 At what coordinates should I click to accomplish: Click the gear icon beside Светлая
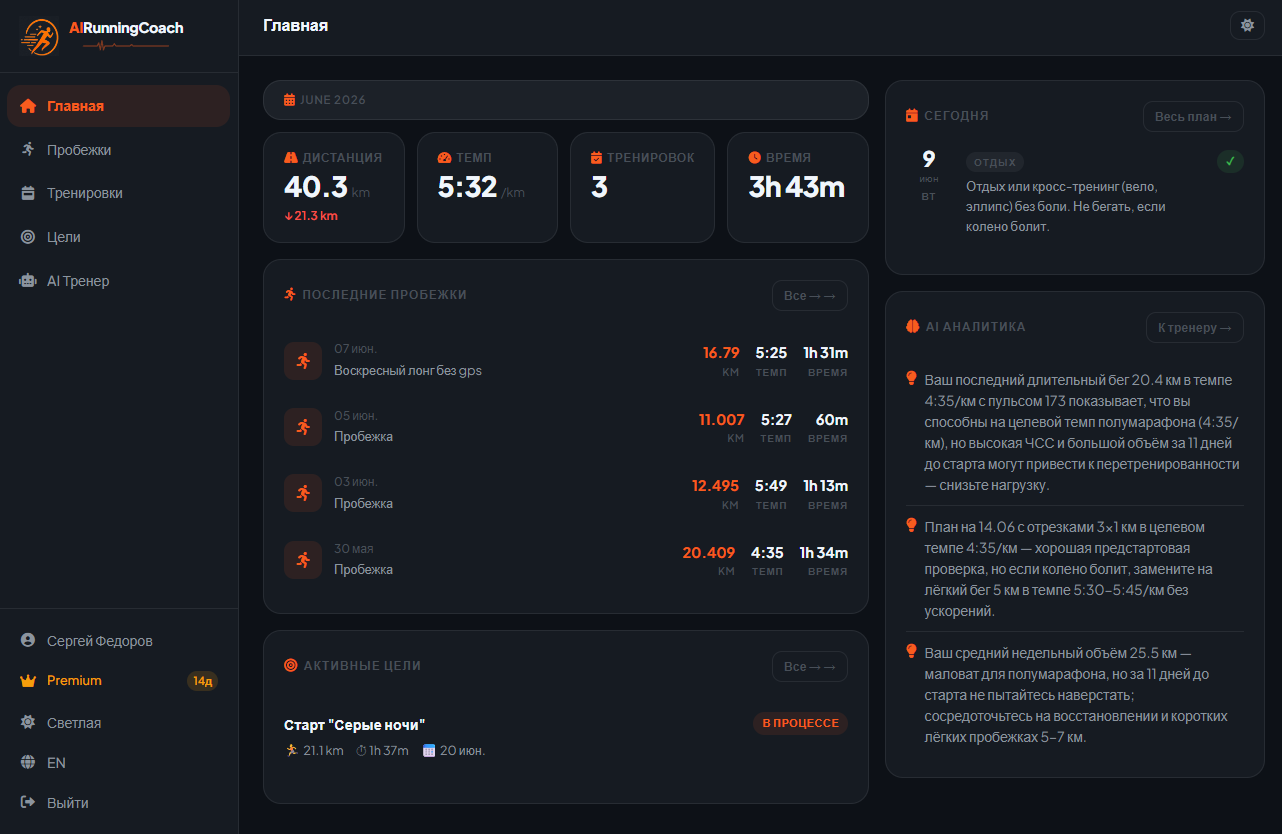[28, 722]
